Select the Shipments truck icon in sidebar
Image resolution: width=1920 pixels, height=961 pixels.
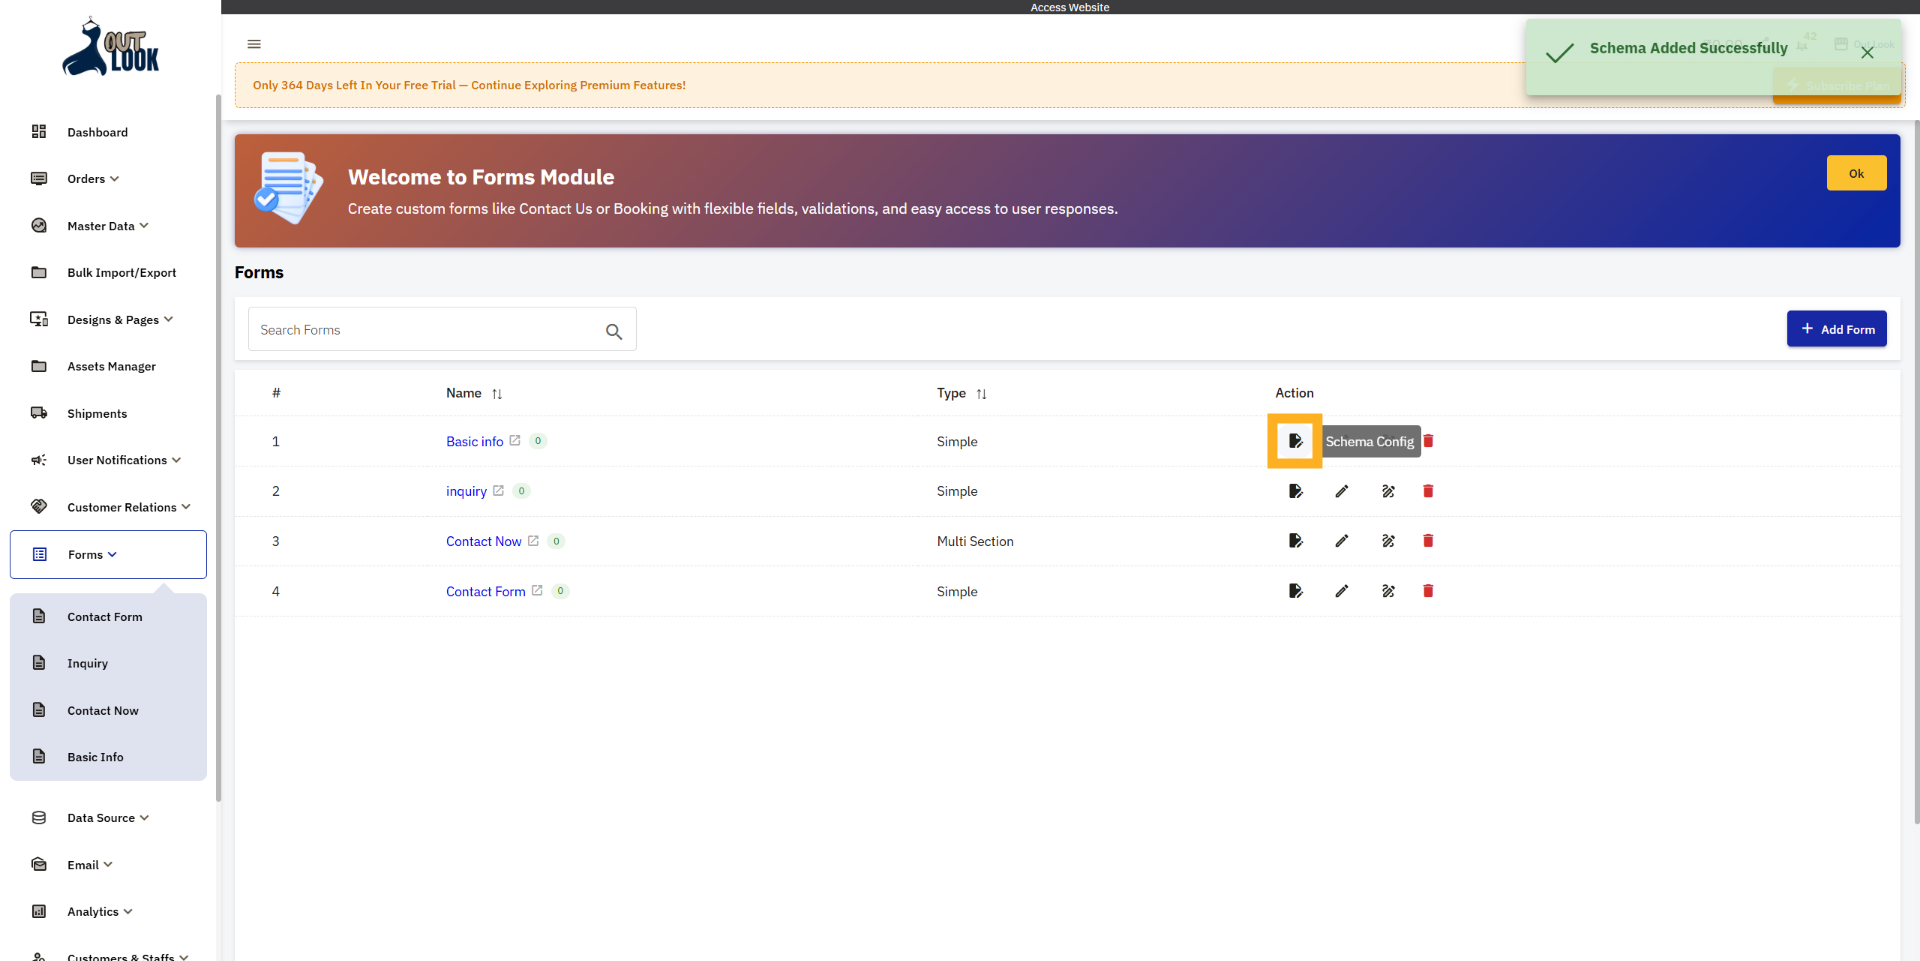point(39,413)
